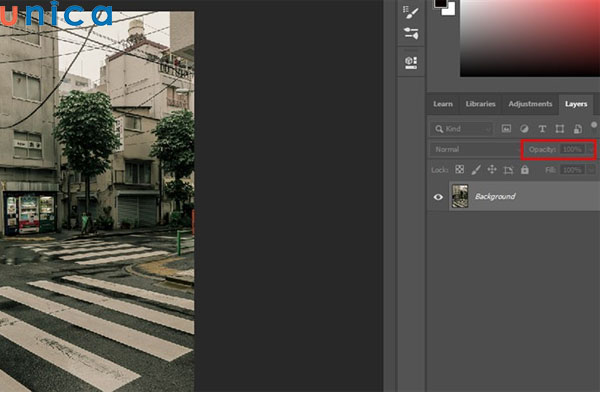Screen dimensions: 600x400
Task: Switch to the Libraries tab
Action: tap(480, 104)
